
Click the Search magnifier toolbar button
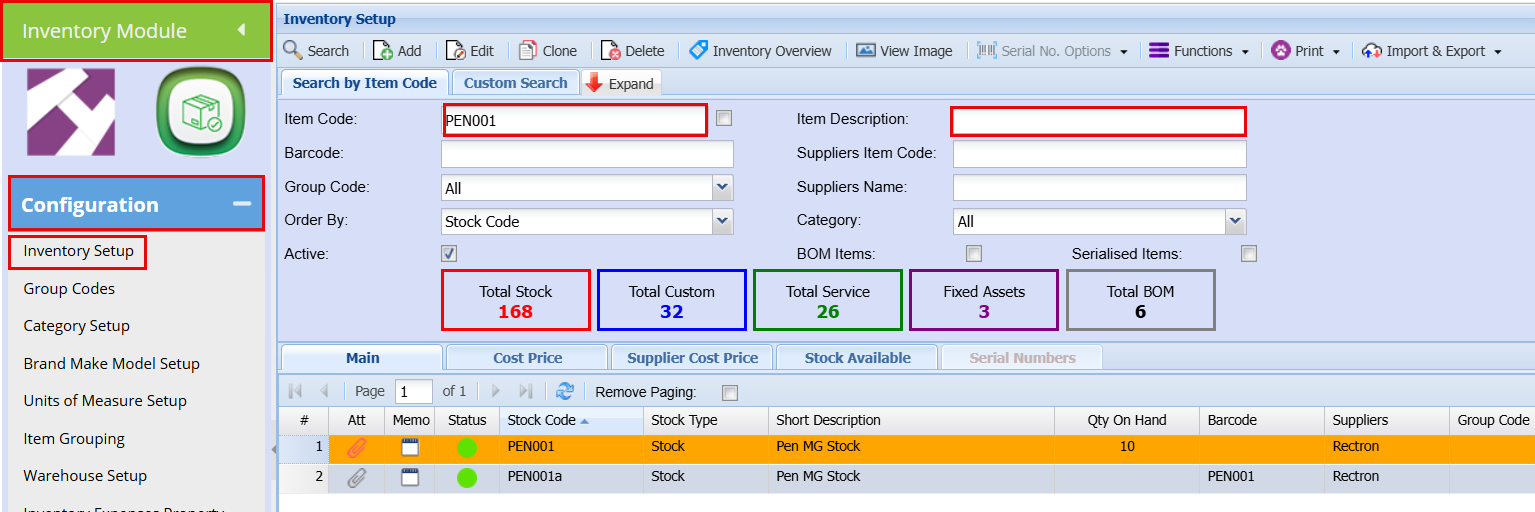pyautogui.click(x=316, y=51)
